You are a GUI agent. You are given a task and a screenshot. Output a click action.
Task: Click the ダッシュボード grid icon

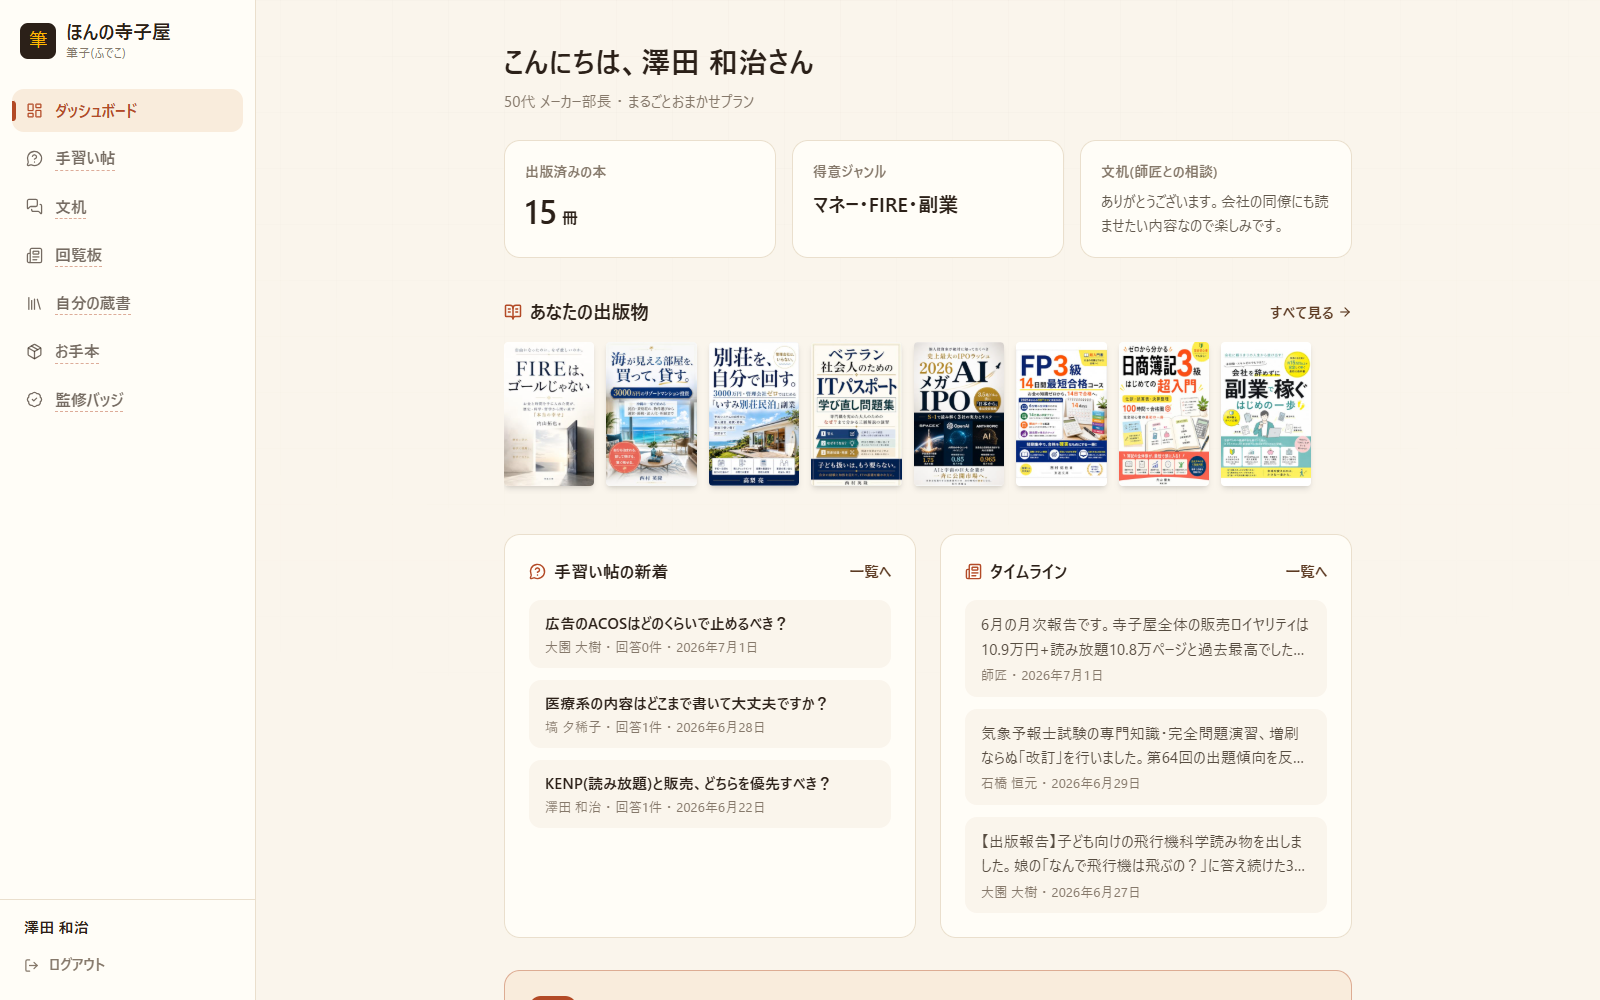35,111
